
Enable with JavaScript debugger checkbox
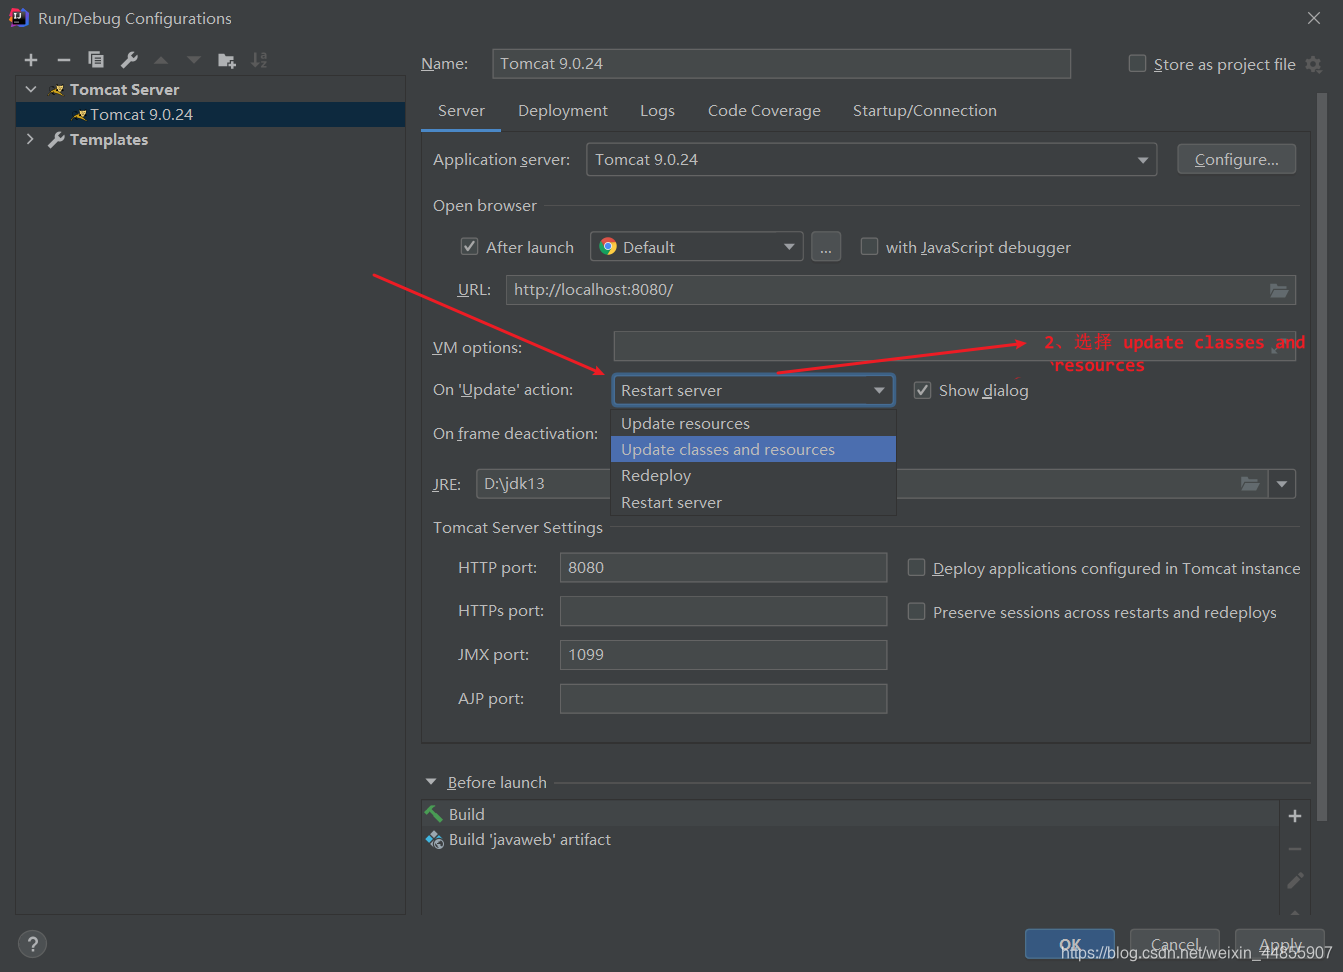point(869,246)
